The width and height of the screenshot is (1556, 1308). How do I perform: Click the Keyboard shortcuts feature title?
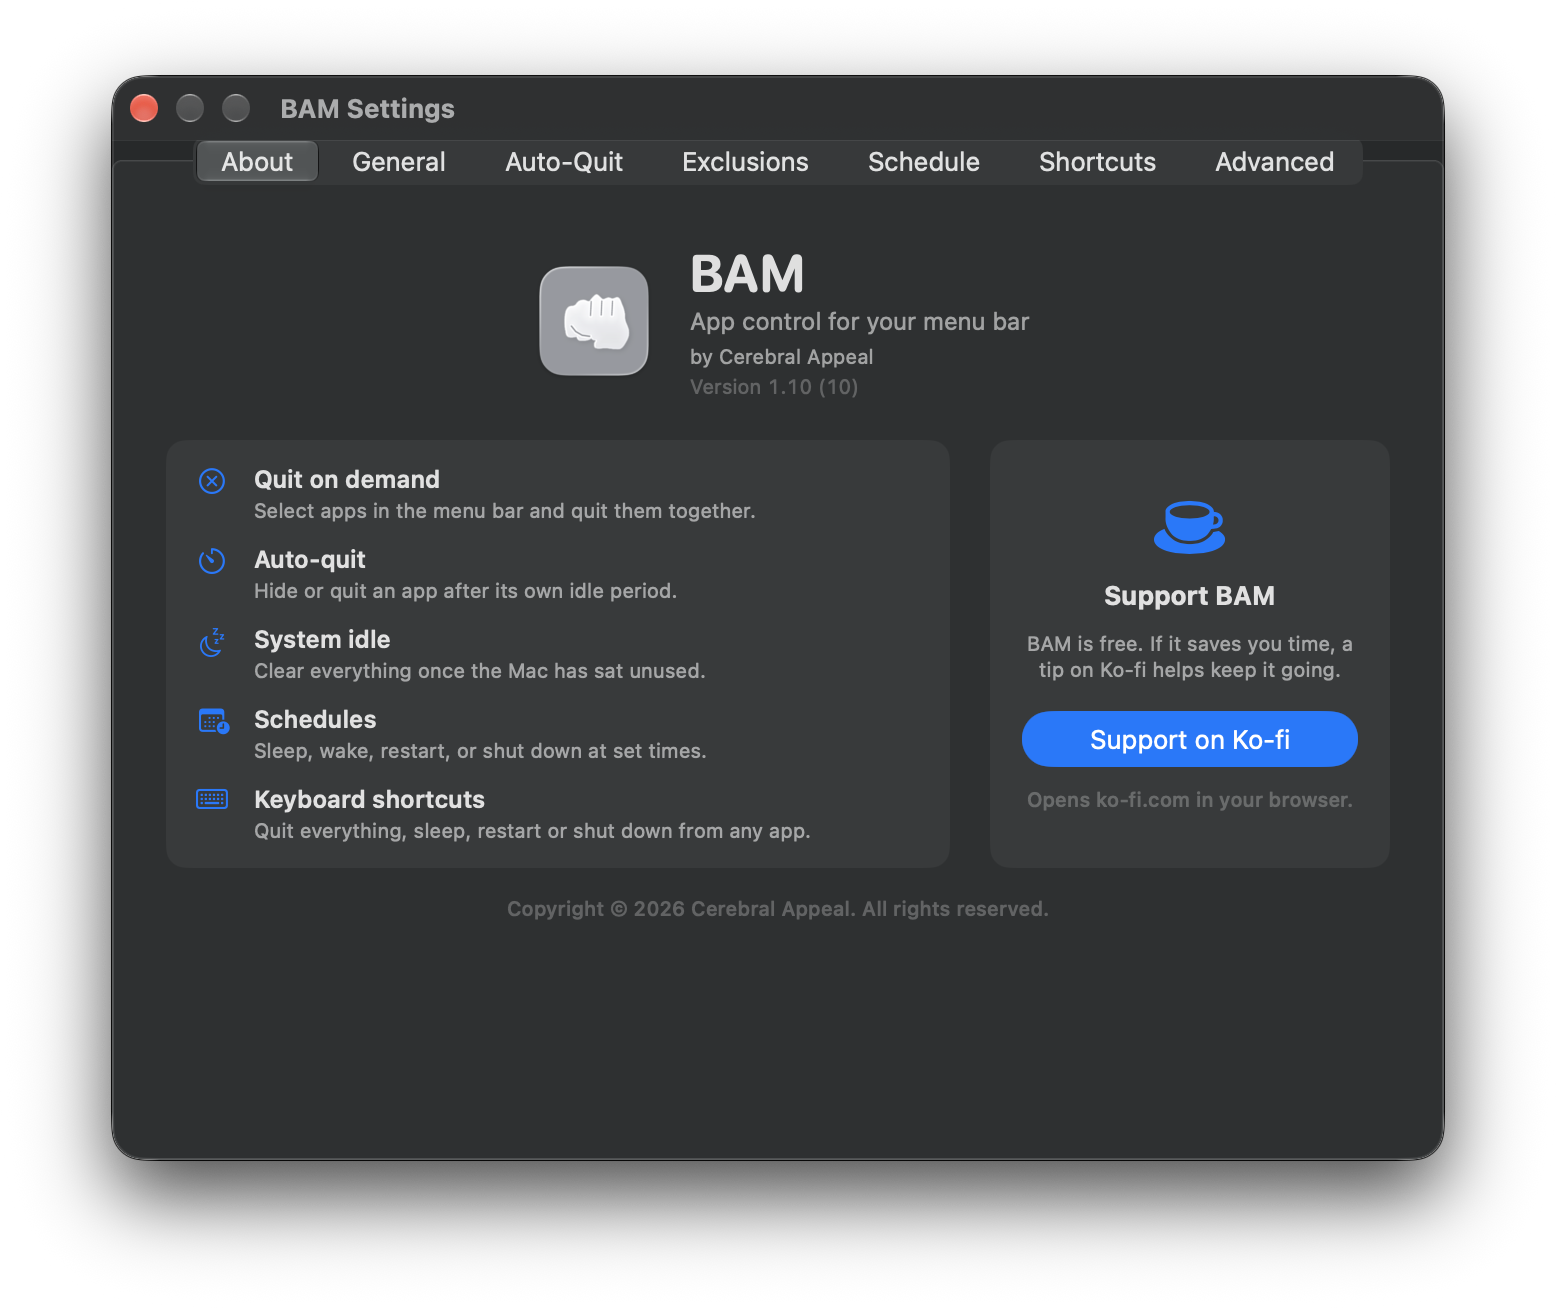tap(369, 800)
